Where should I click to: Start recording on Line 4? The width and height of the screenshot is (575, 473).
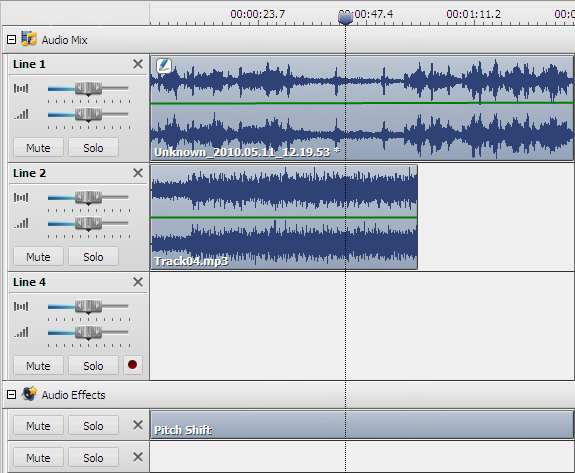tap(133, 365)
